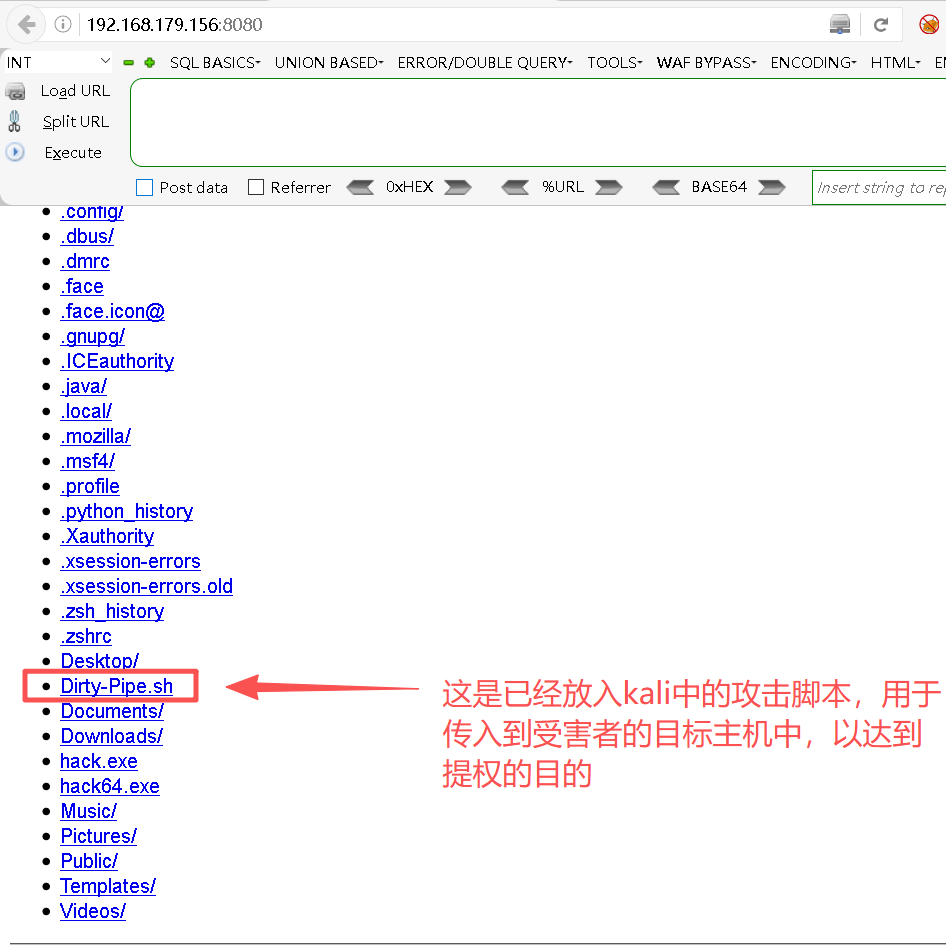Open the .gnupg/ directory link
This screenshot has height=950, width=946.
[92, 336]
